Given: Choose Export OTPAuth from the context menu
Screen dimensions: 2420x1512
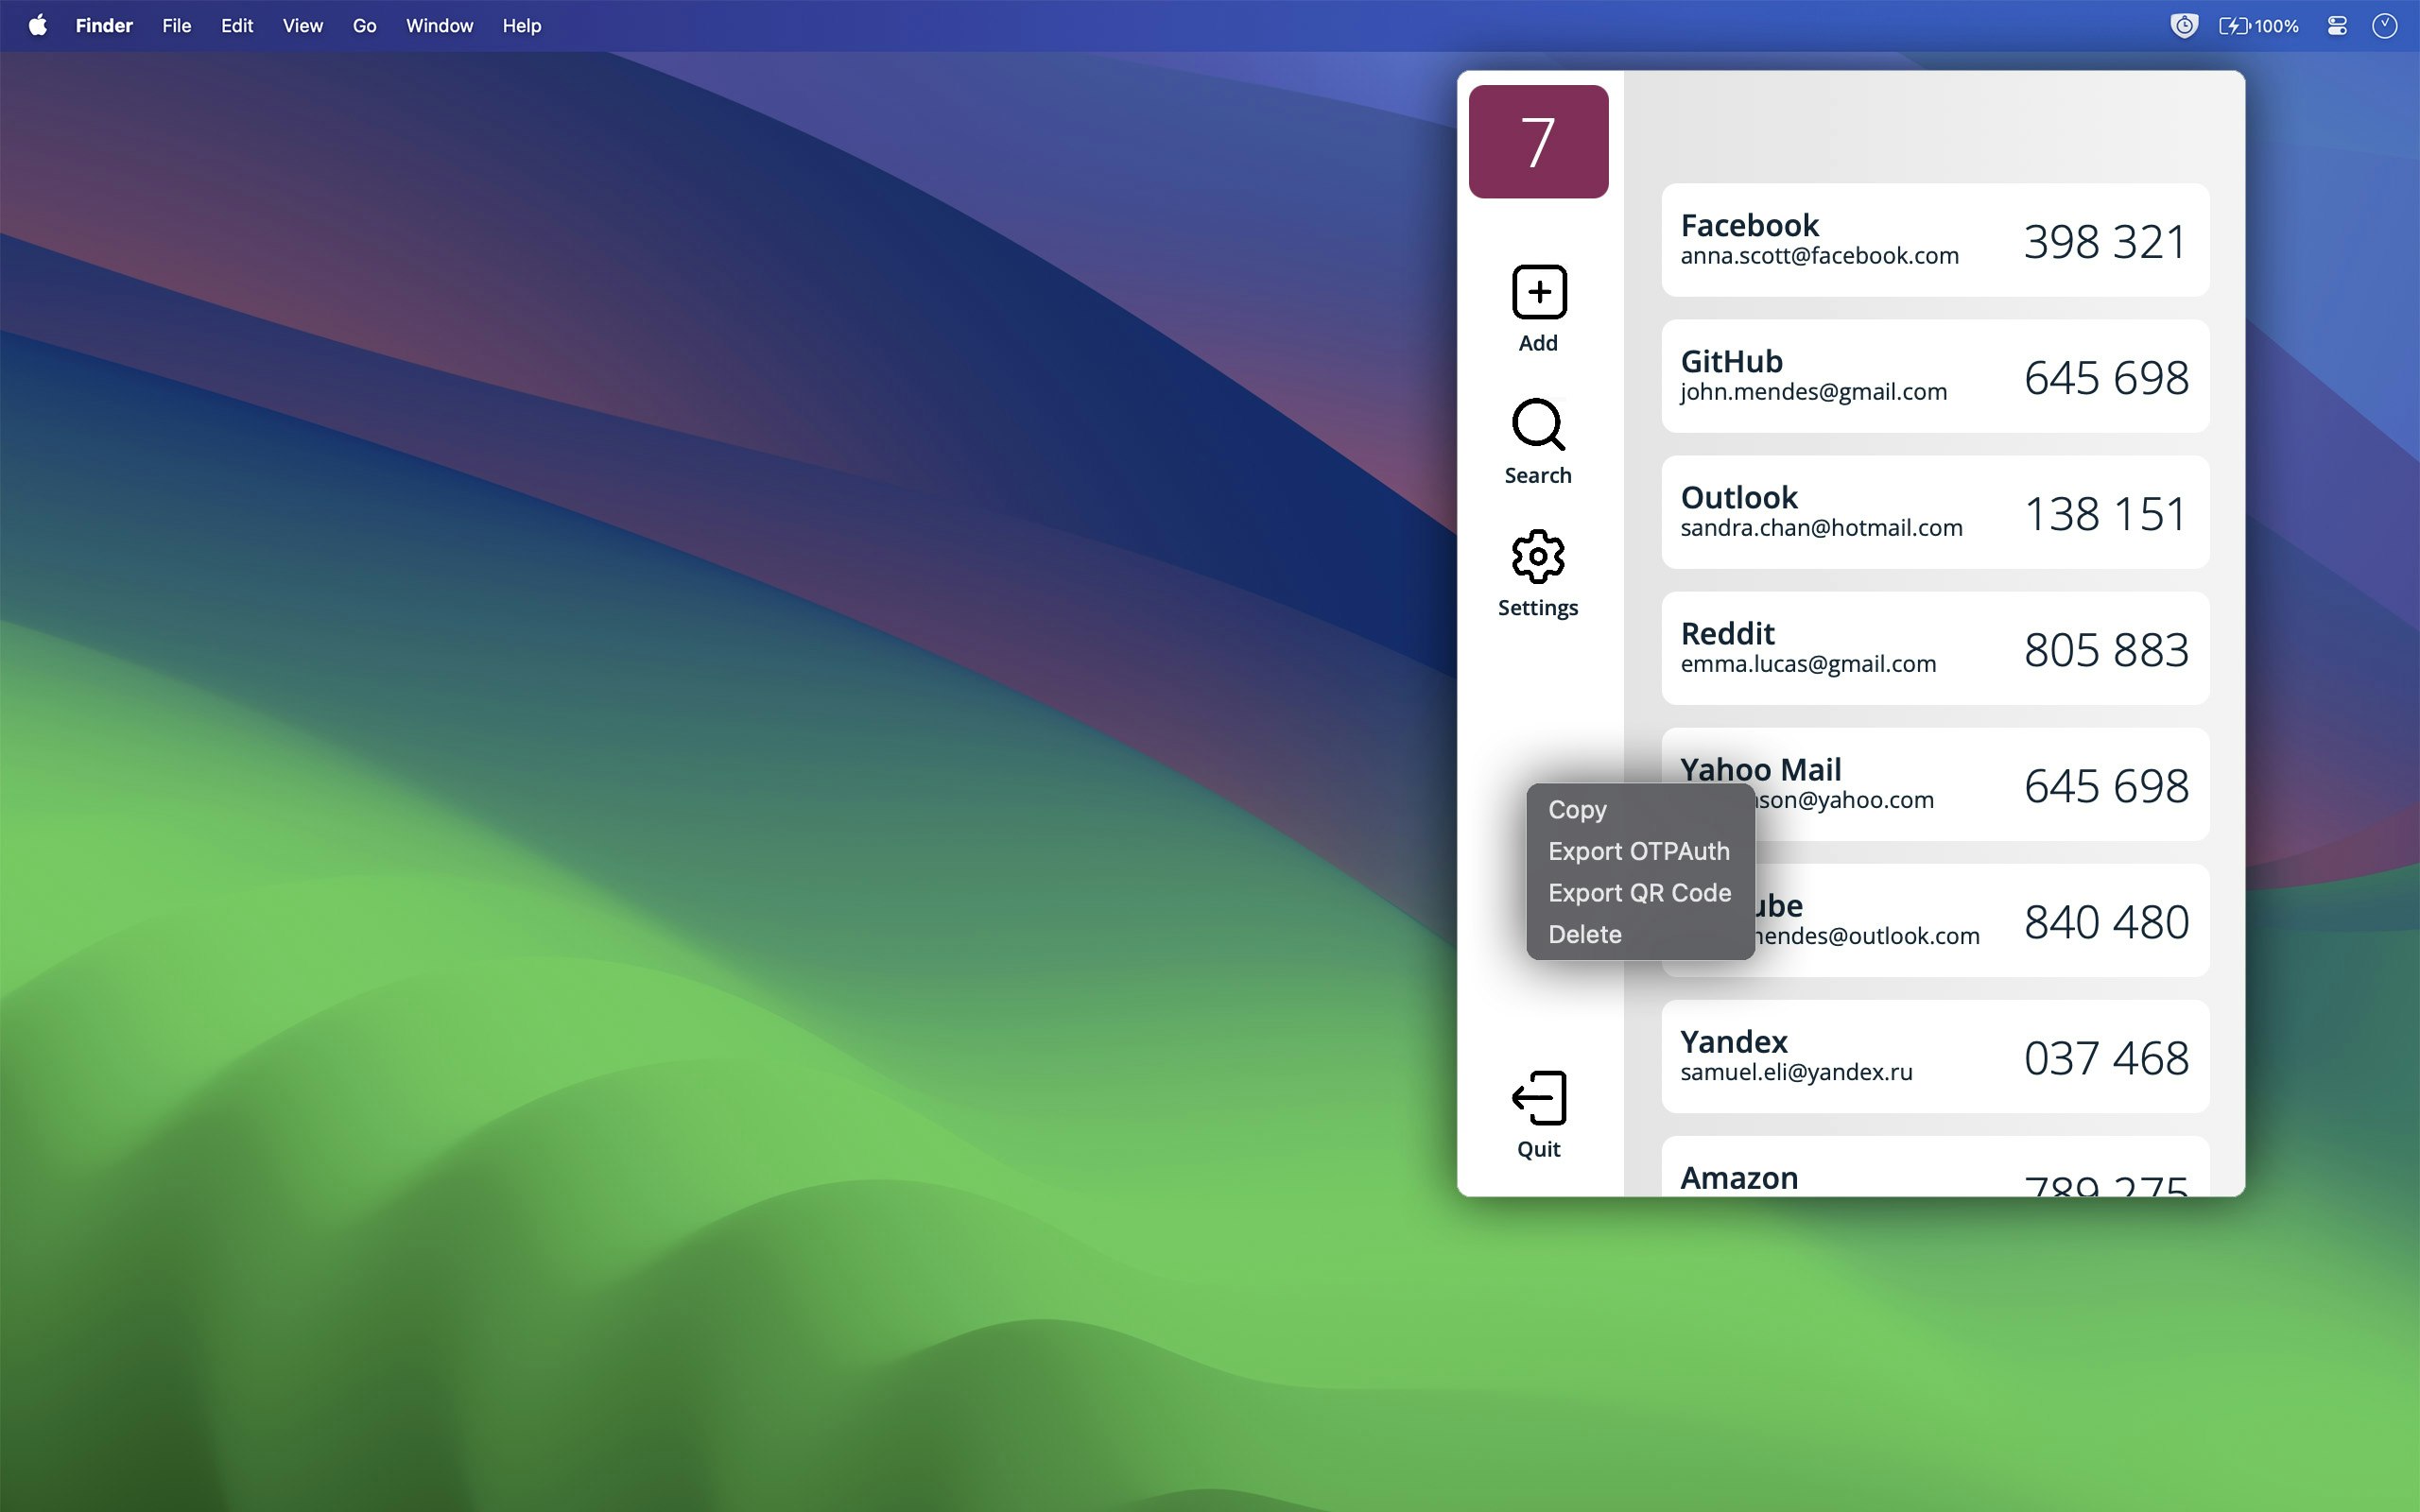Looking at the screenshot, I should 1640,851.
